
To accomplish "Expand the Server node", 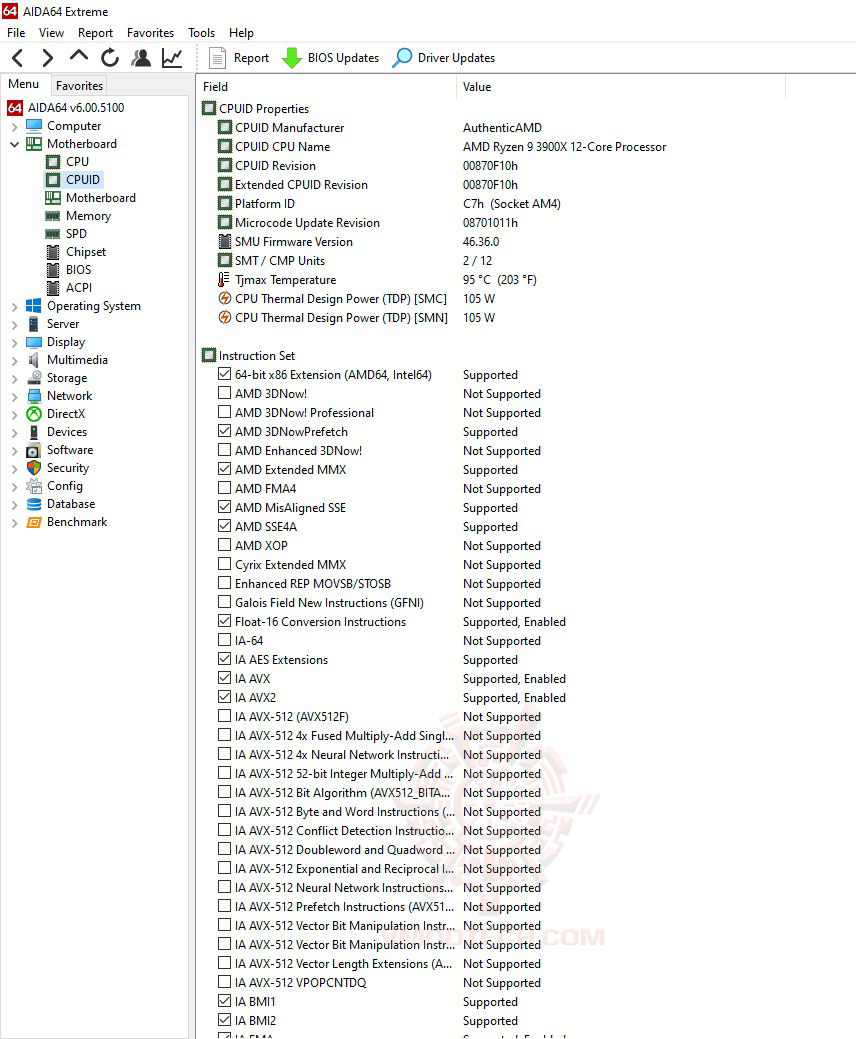I will coord(15,324).
